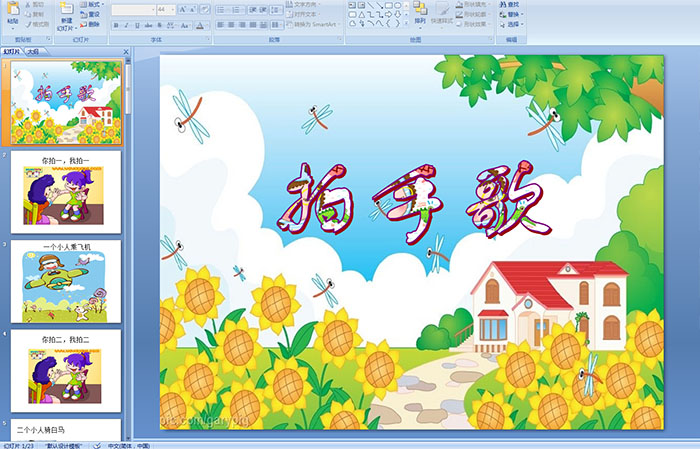This screenshot has height=449, width=700.
Task: Open the Character Spacing dropdown
Action: pyautogui.click(x=171, y=25)
